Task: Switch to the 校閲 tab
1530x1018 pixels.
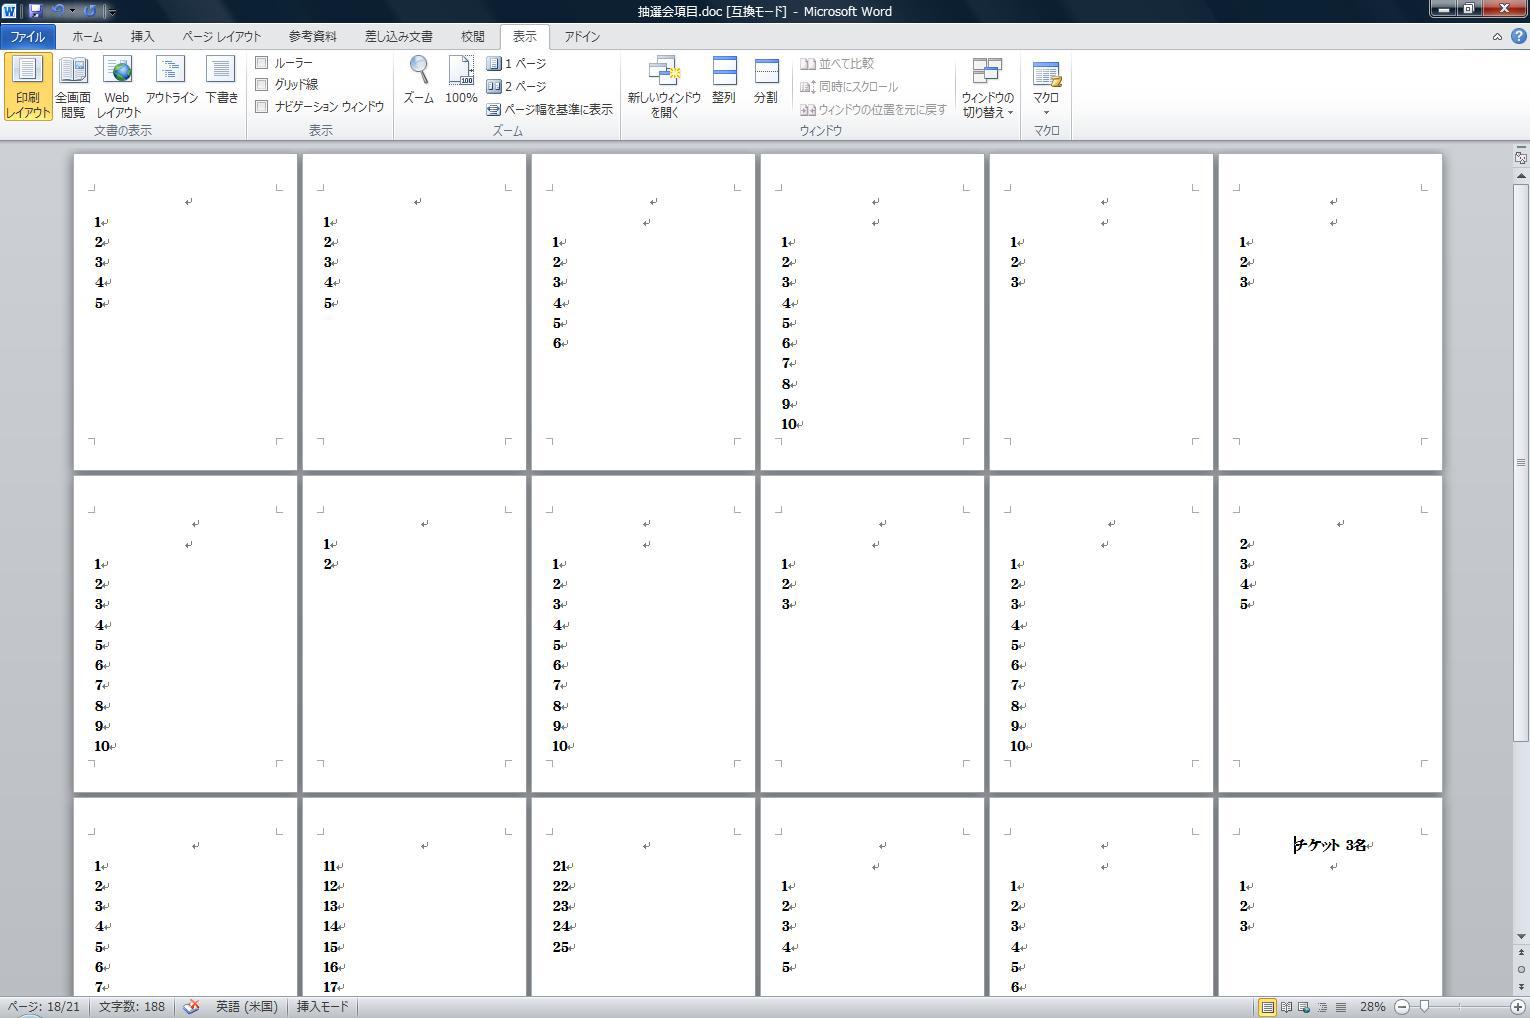Action: point(472,36)
